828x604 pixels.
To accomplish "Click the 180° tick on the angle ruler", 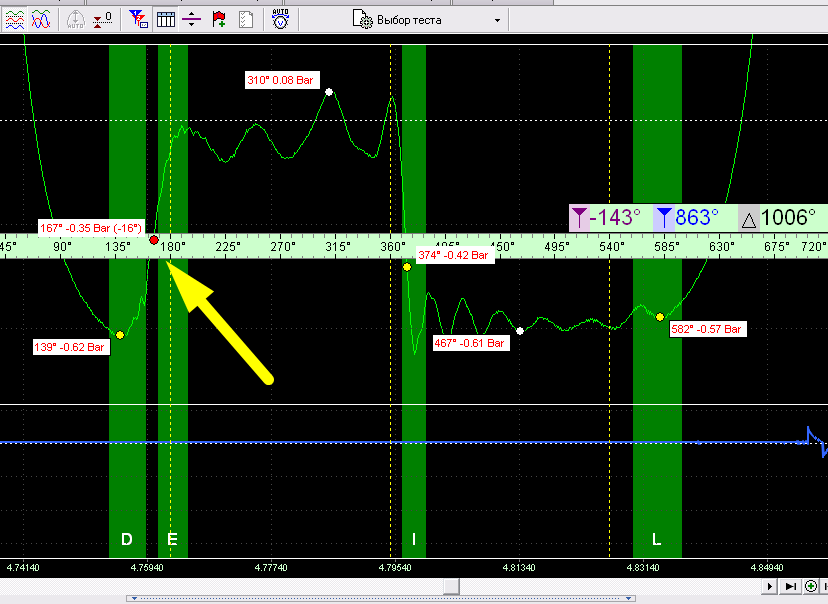I will point(173,247).
